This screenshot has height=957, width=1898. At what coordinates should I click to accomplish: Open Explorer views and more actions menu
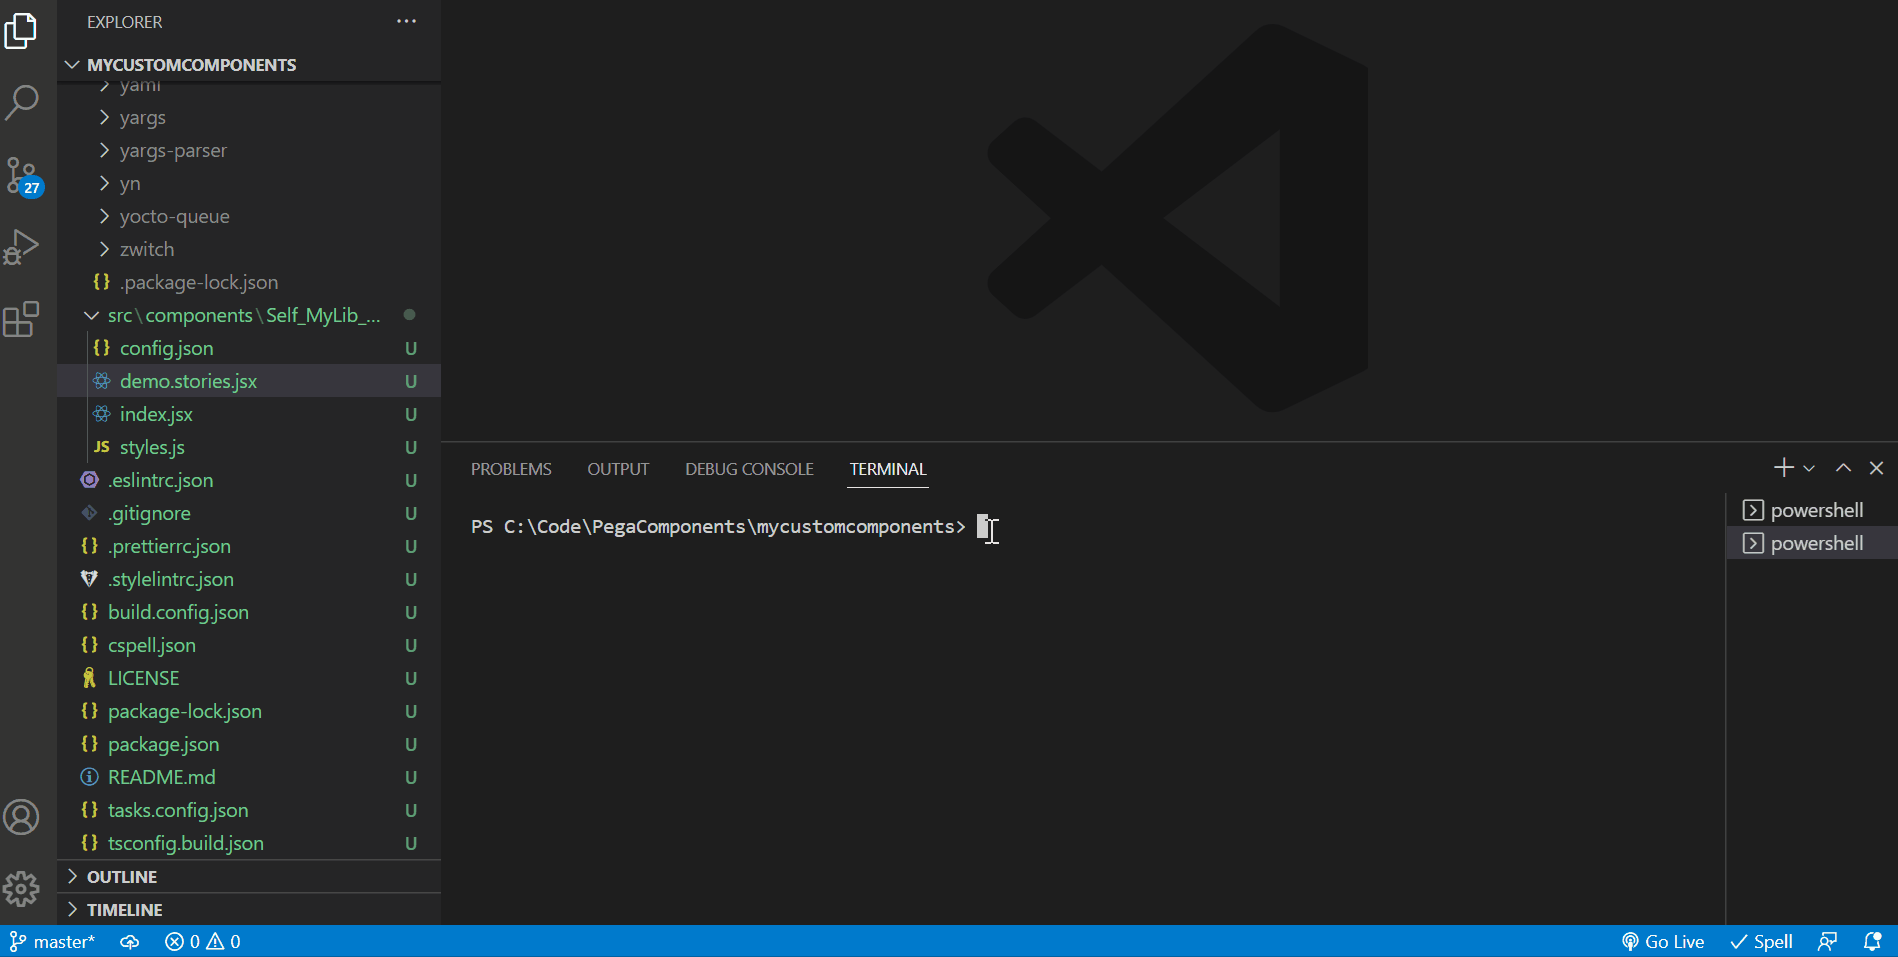click(406, 21)
